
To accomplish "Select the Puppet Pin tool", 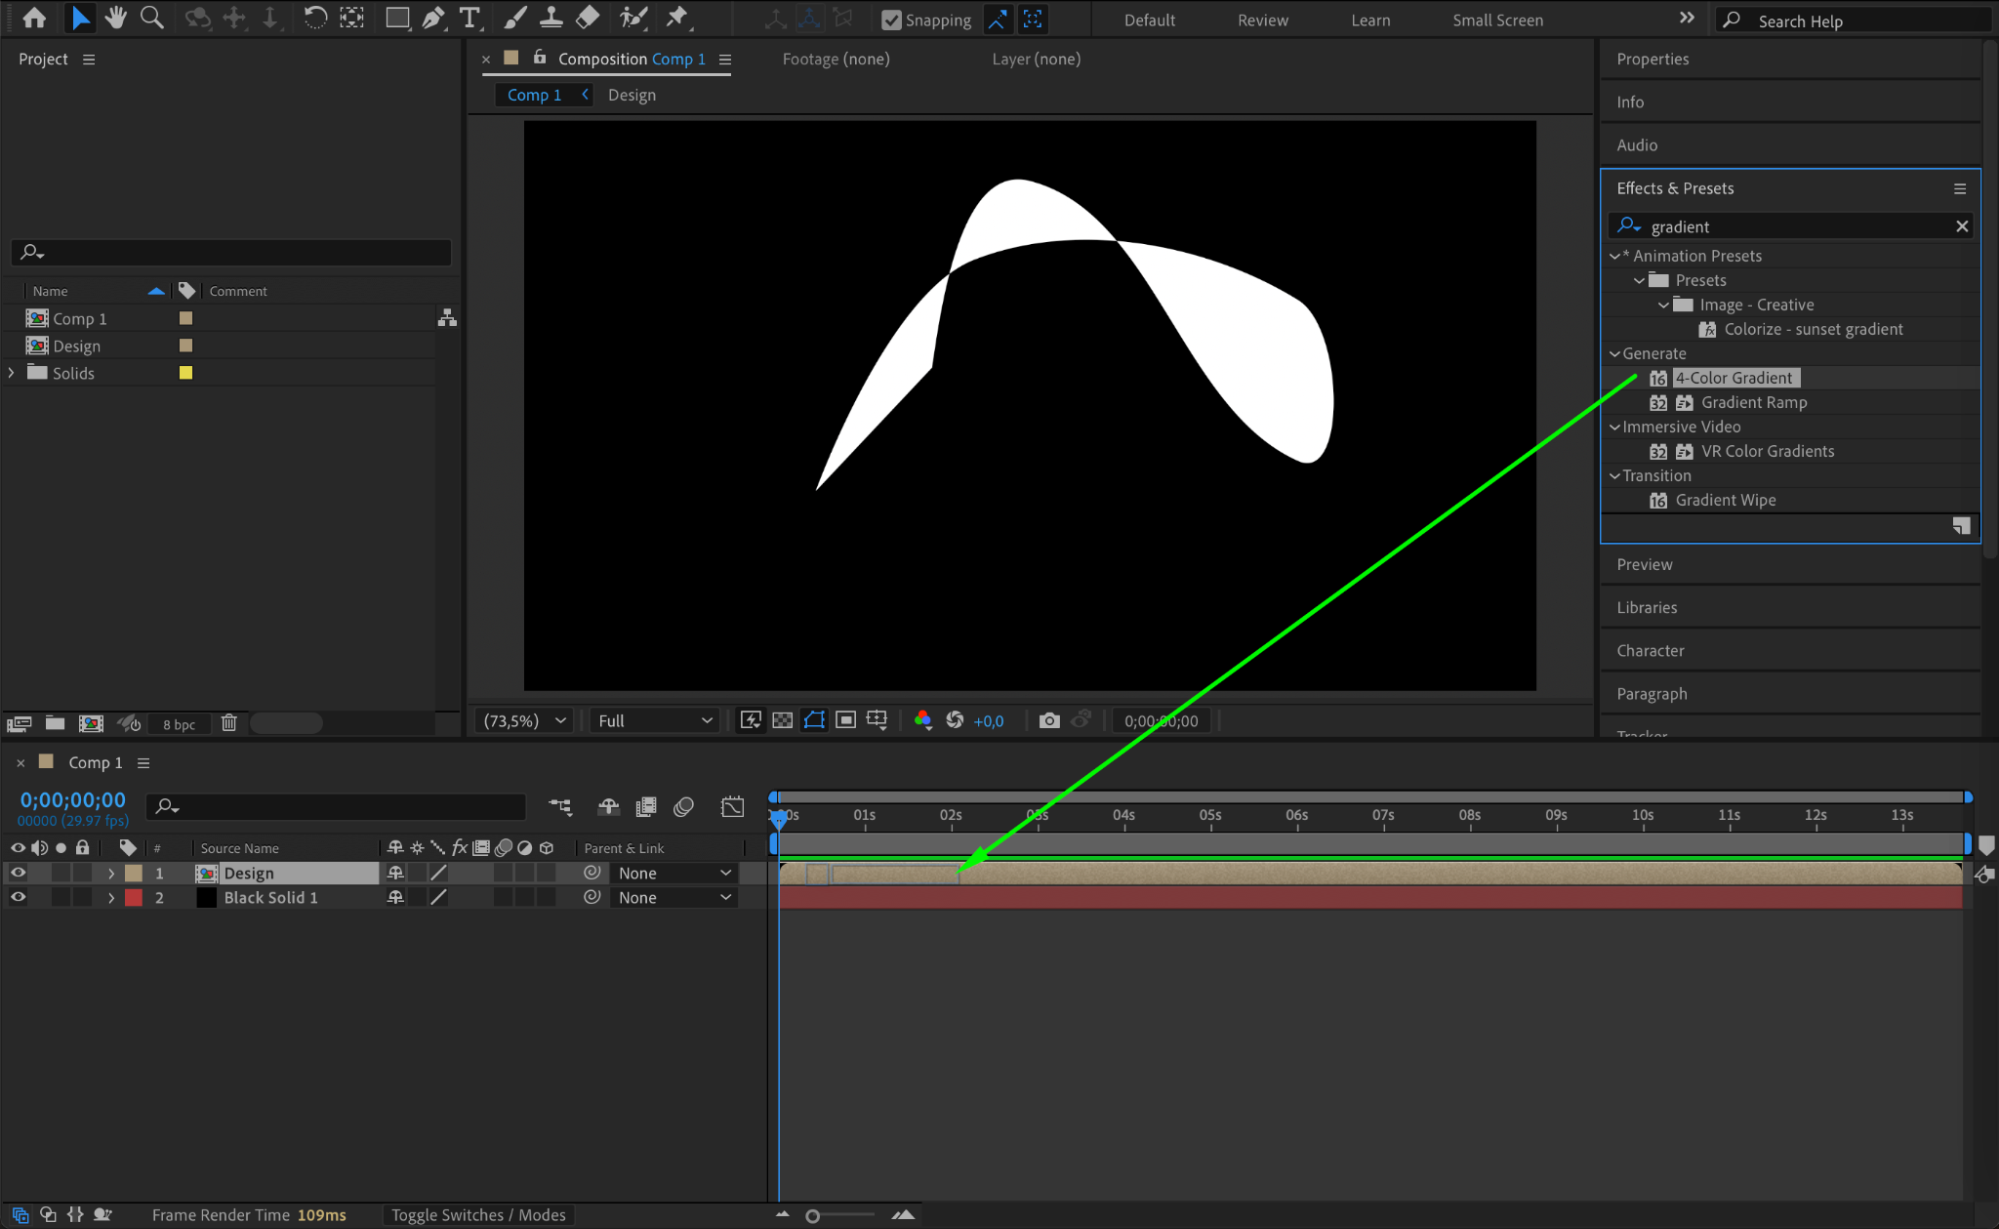I will coord(677,18).
